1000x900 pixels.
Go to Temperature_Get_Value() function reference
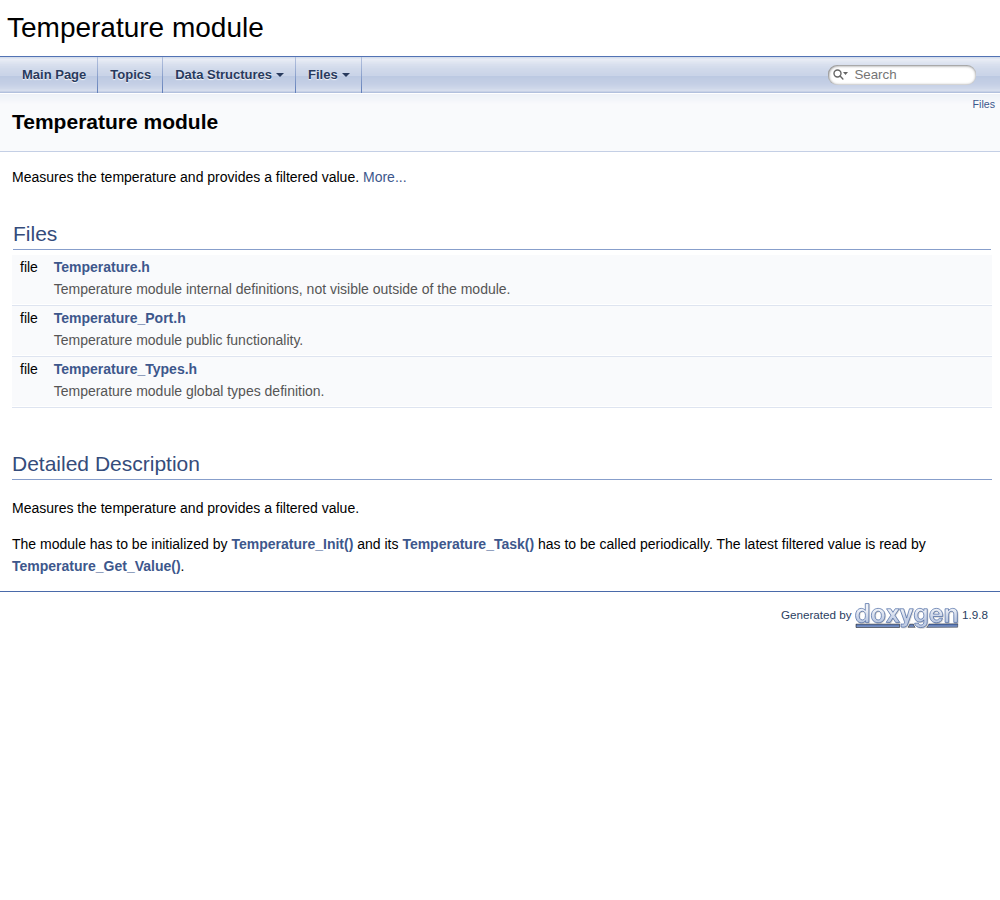[96, 566]
